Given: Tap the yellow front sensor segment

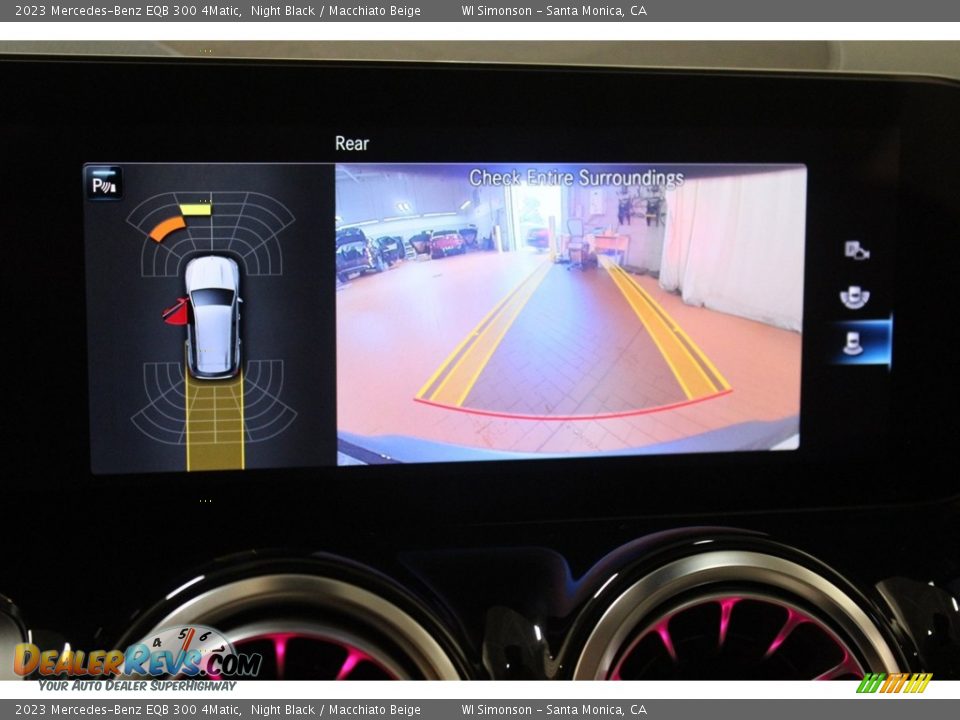Looking at the screenshot, I should [195, 209].
